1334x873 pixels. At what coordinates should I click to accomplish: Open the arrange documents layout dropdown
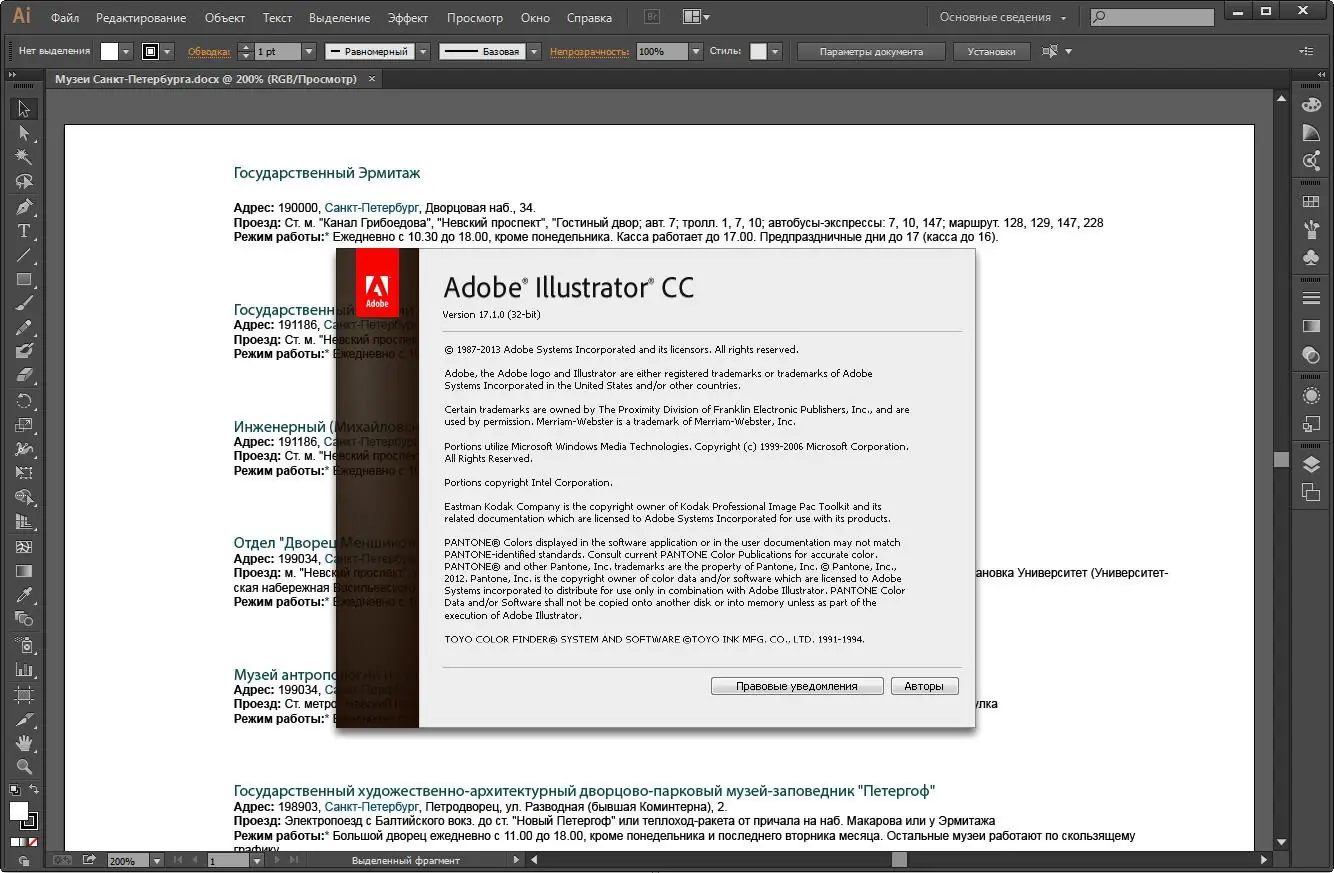696,17
